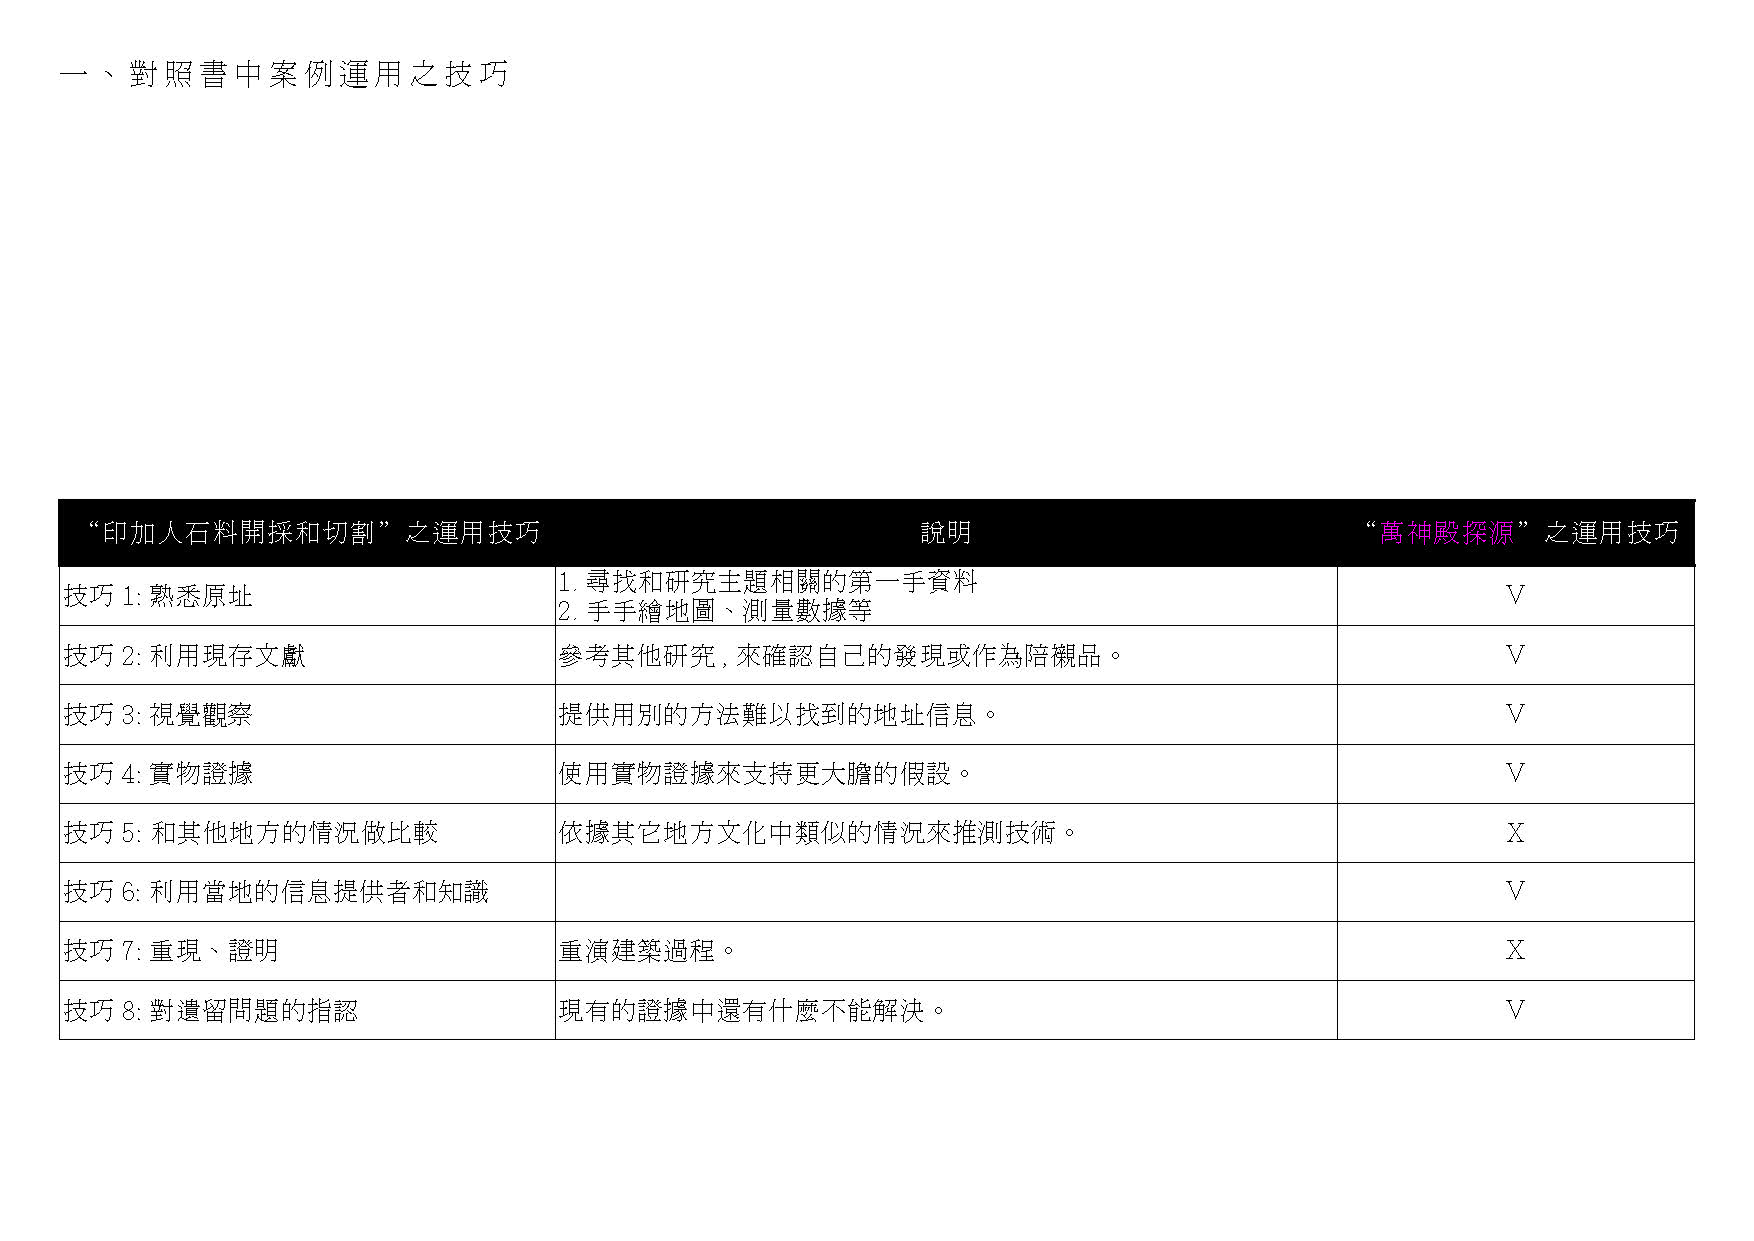Image resolution: width=1754 pixels, height=1241 pixels.
Task: Click the description 重演建築過程
Action: (647, 951)
